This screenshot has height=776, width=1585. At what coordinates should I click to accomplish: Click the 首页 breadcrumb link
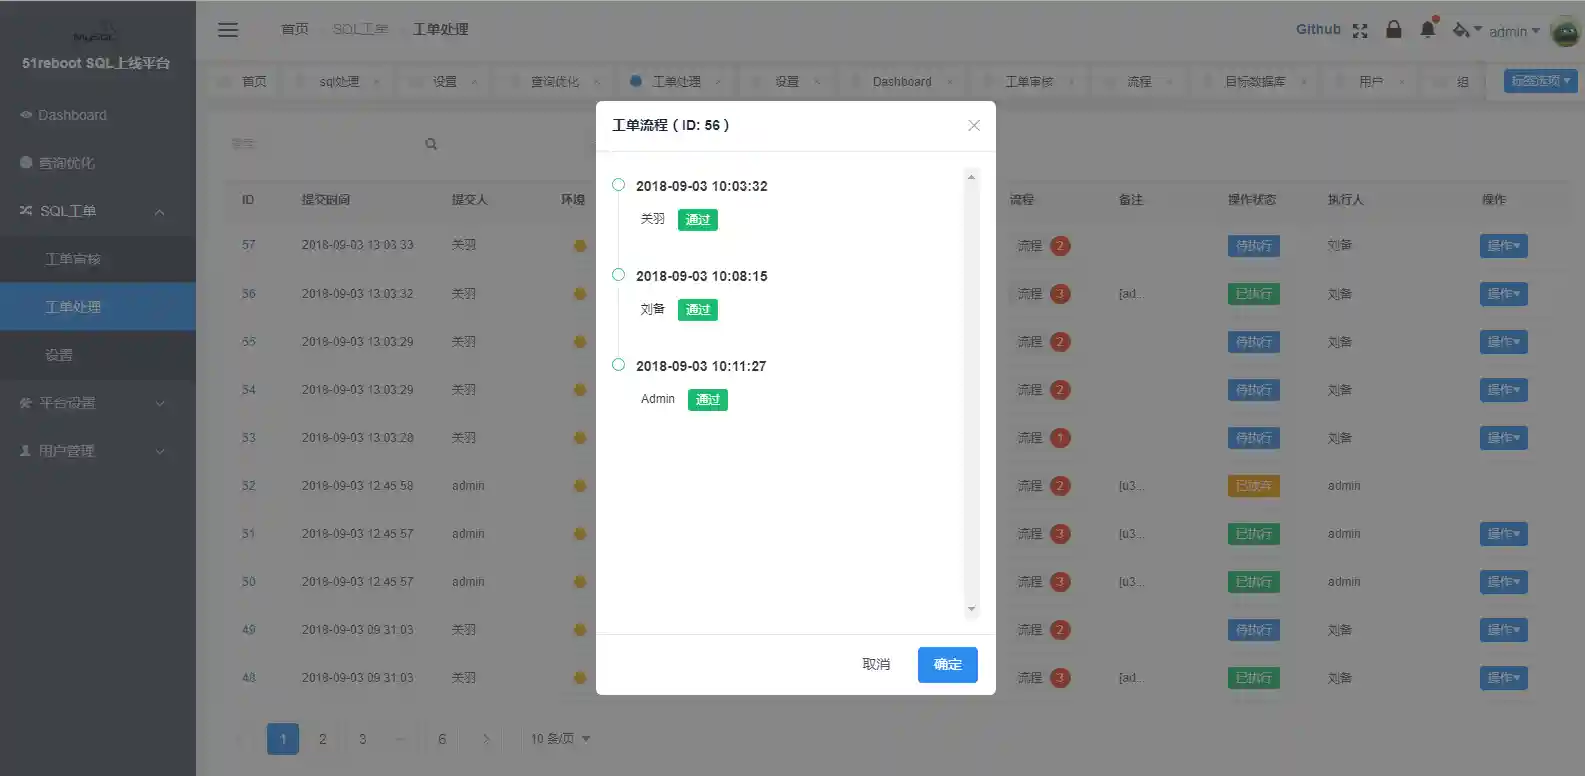click(x=295, y=30)
